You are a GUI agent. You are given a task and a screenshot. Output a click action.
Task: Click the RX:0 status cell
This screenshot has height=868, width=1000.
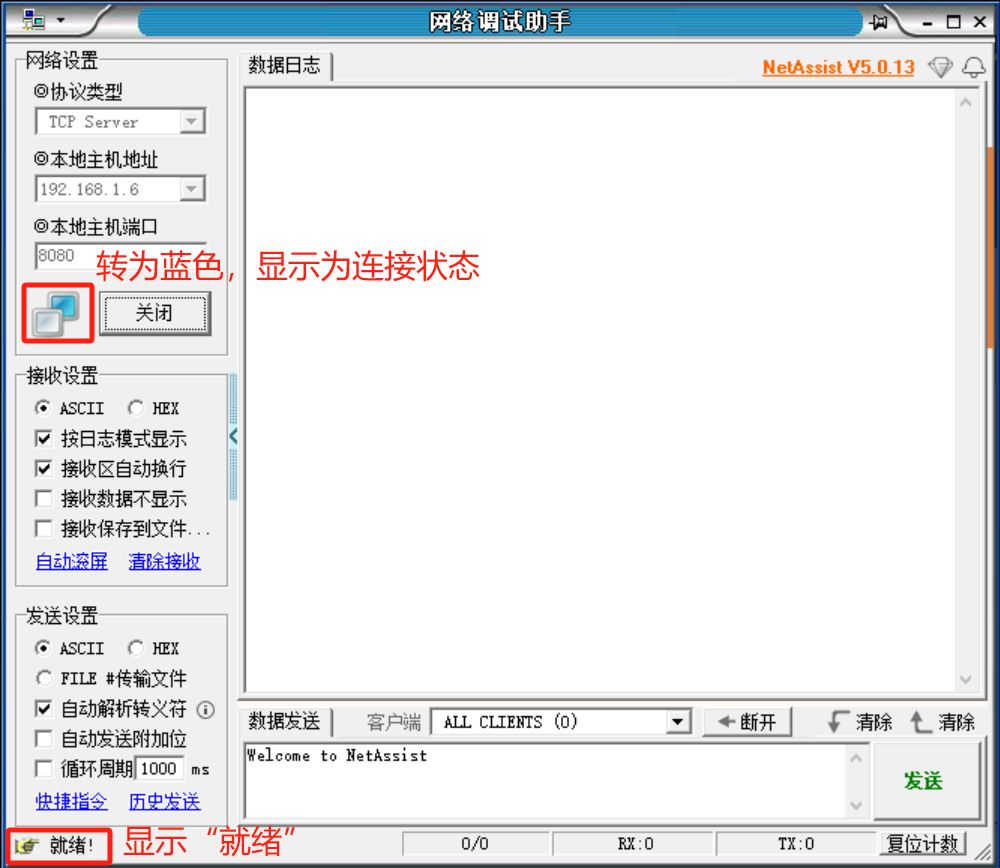(x=634, y=844)
